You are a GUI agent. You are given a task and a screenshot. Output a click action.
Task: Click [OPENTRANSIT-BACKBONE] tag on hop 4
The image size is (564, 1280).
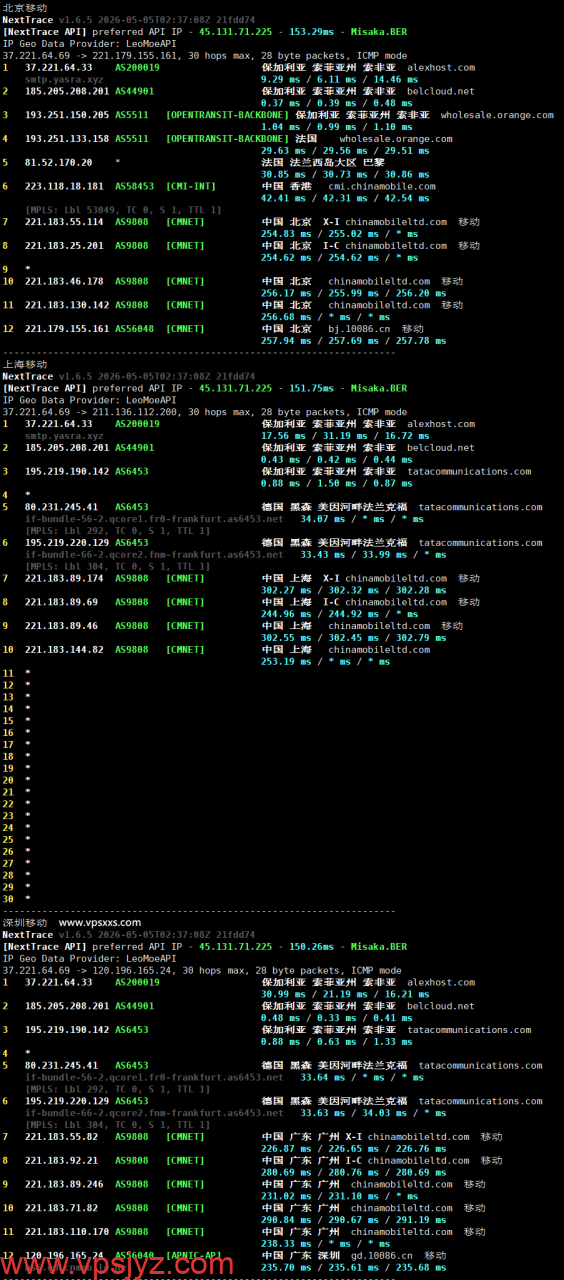228,139
